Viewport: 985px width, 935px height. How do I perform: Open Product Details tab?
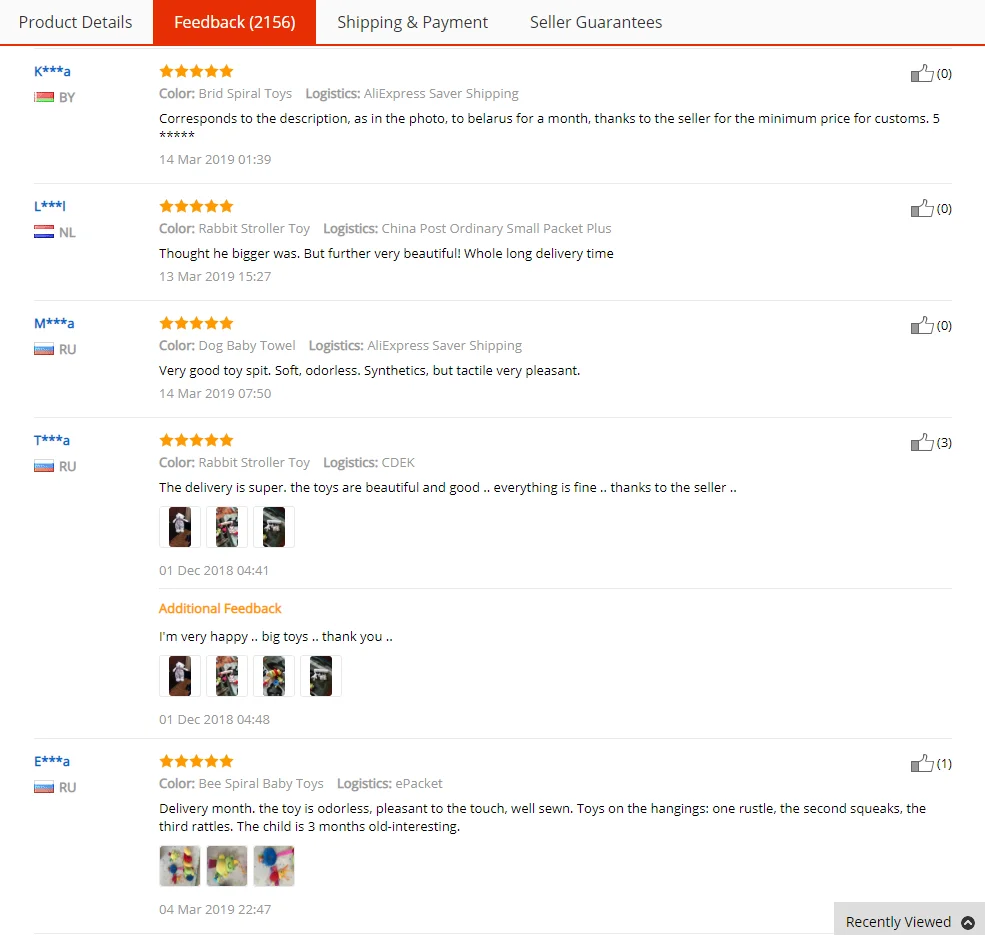click(x=75, y=22)
